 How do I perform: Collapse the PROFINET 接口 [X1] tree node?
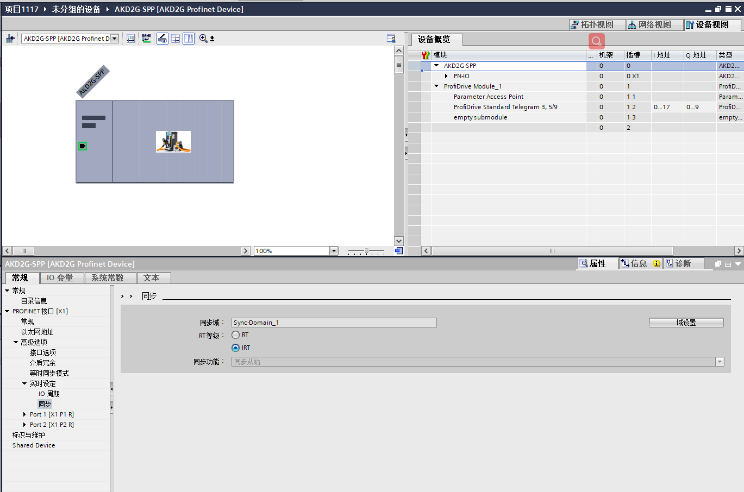7,311
